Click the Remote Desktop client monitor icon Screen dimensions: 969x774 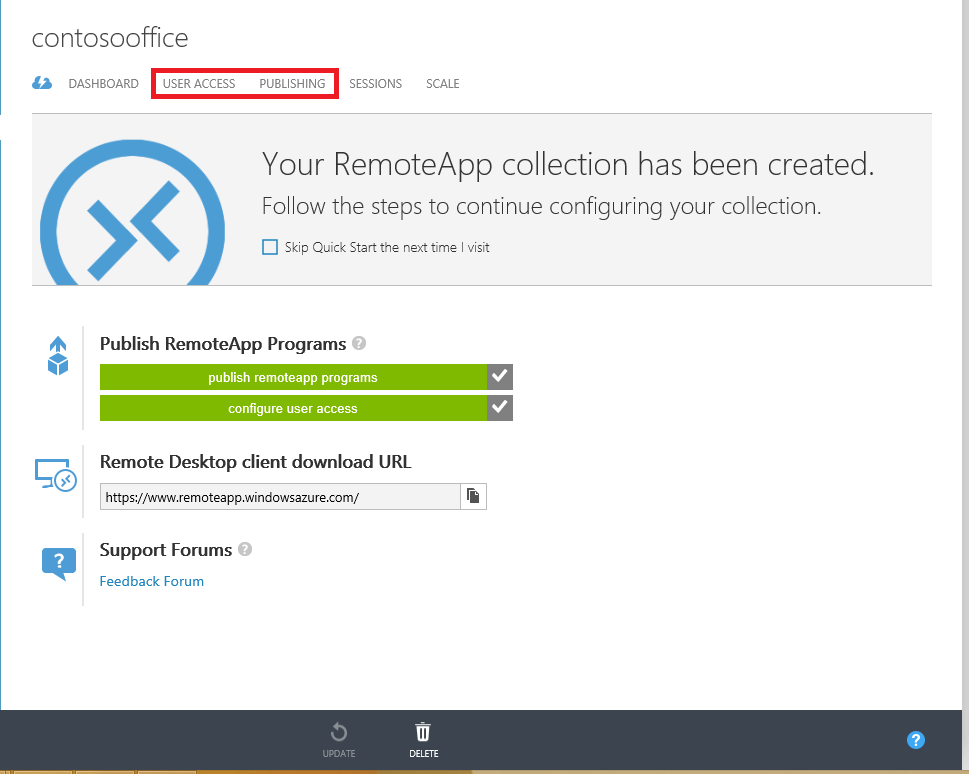pyautogui.click(x=56, y=475)
